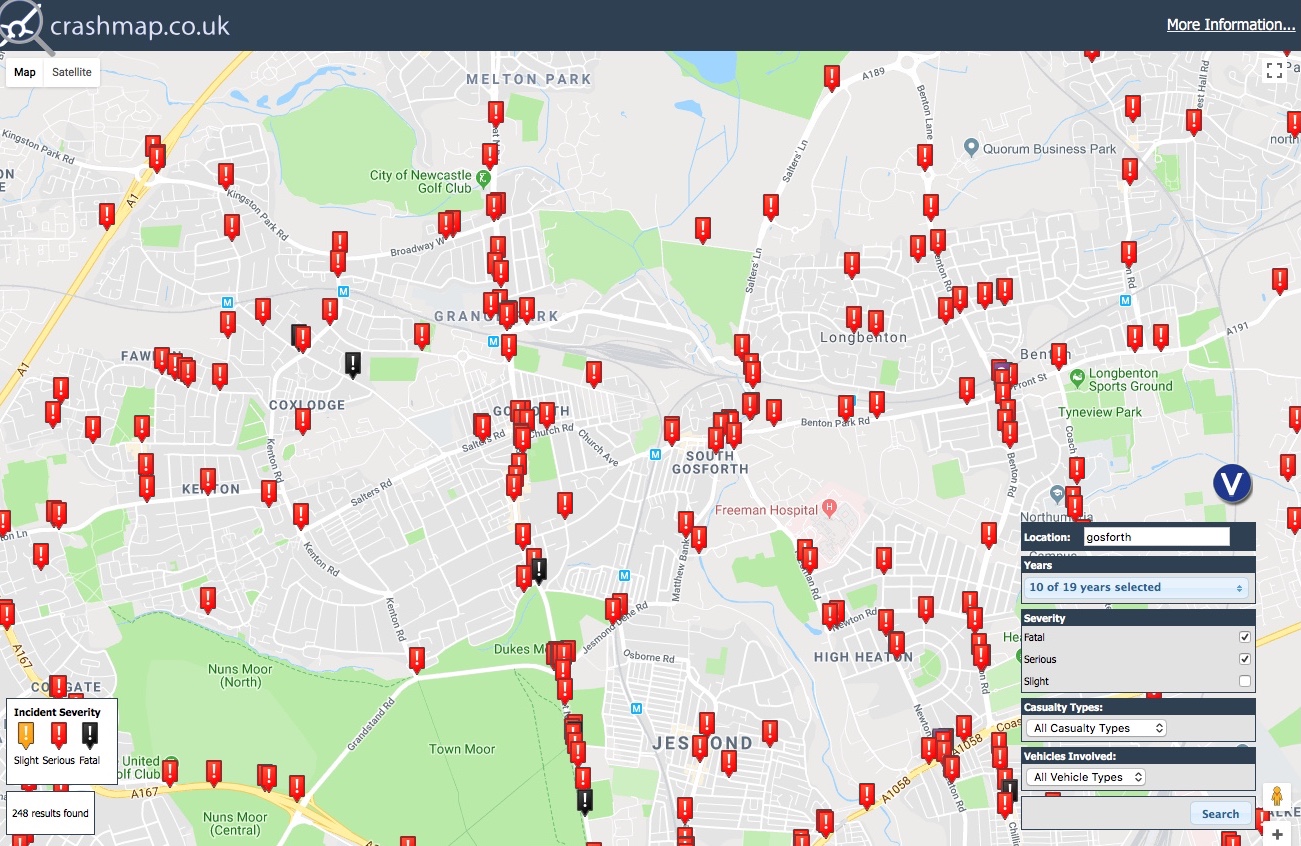Click the orange Slight legend marker

(27, 736)
